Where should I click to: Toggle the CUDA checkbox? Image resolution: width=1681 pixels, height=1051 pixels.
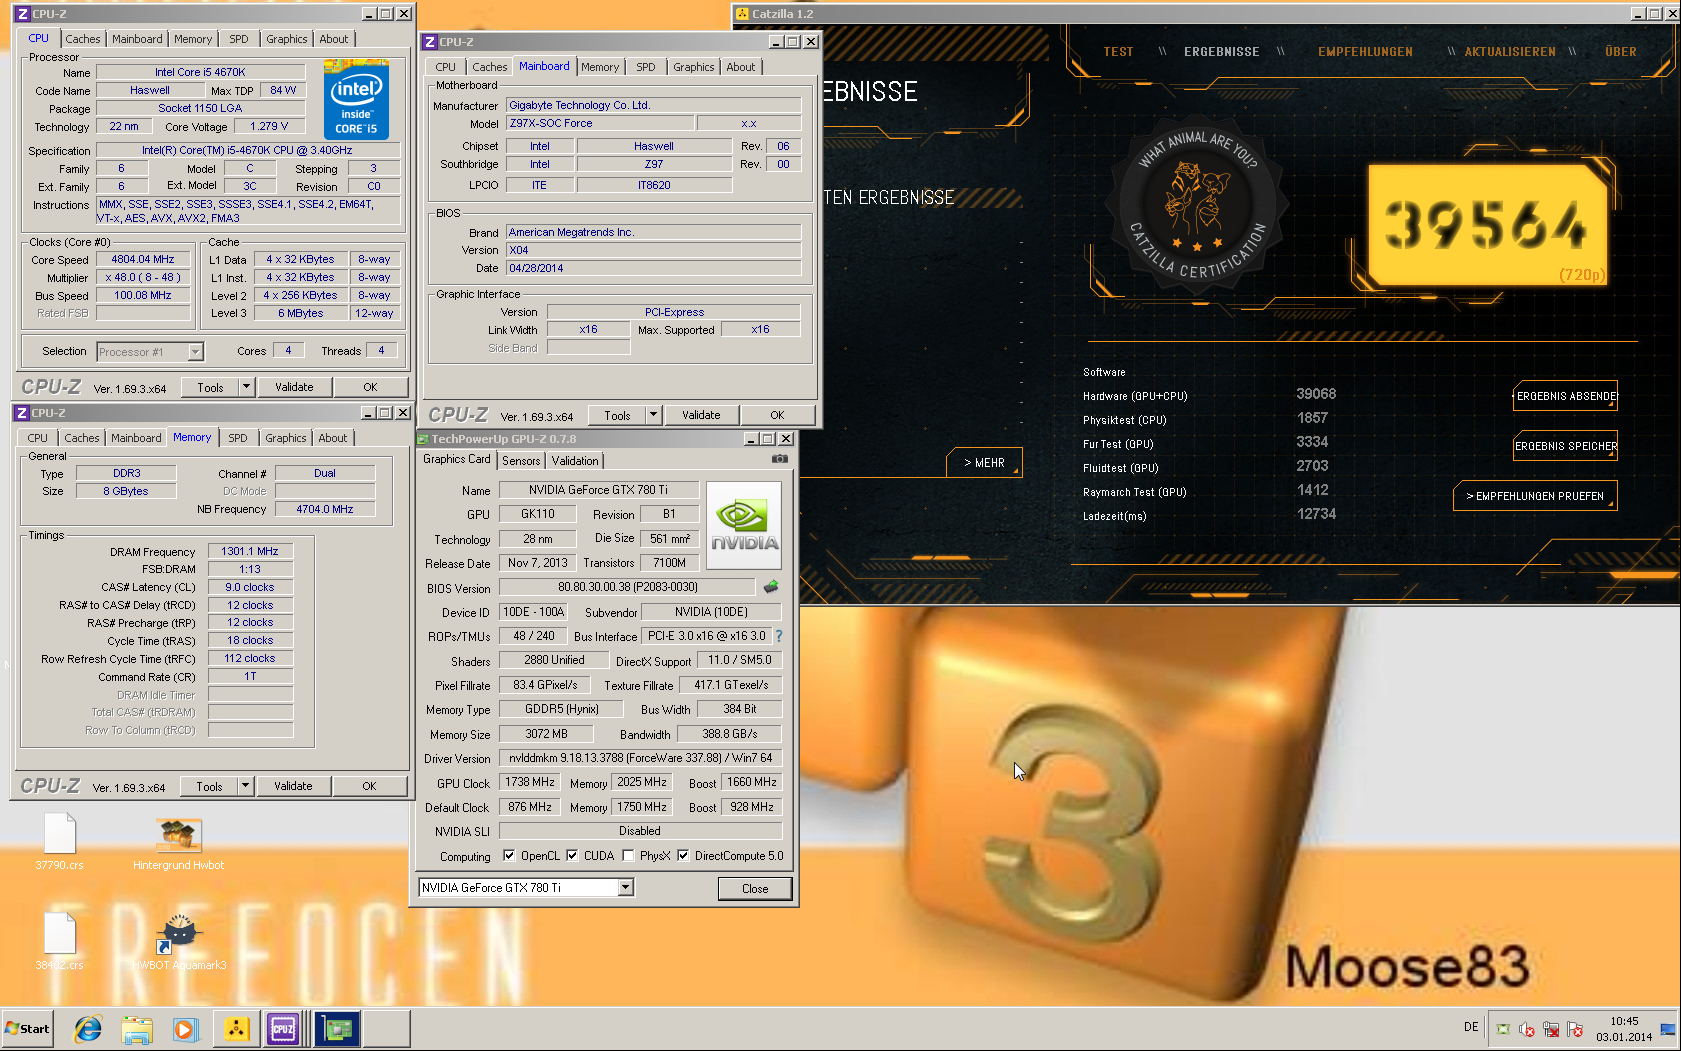[x=572, y=856]
